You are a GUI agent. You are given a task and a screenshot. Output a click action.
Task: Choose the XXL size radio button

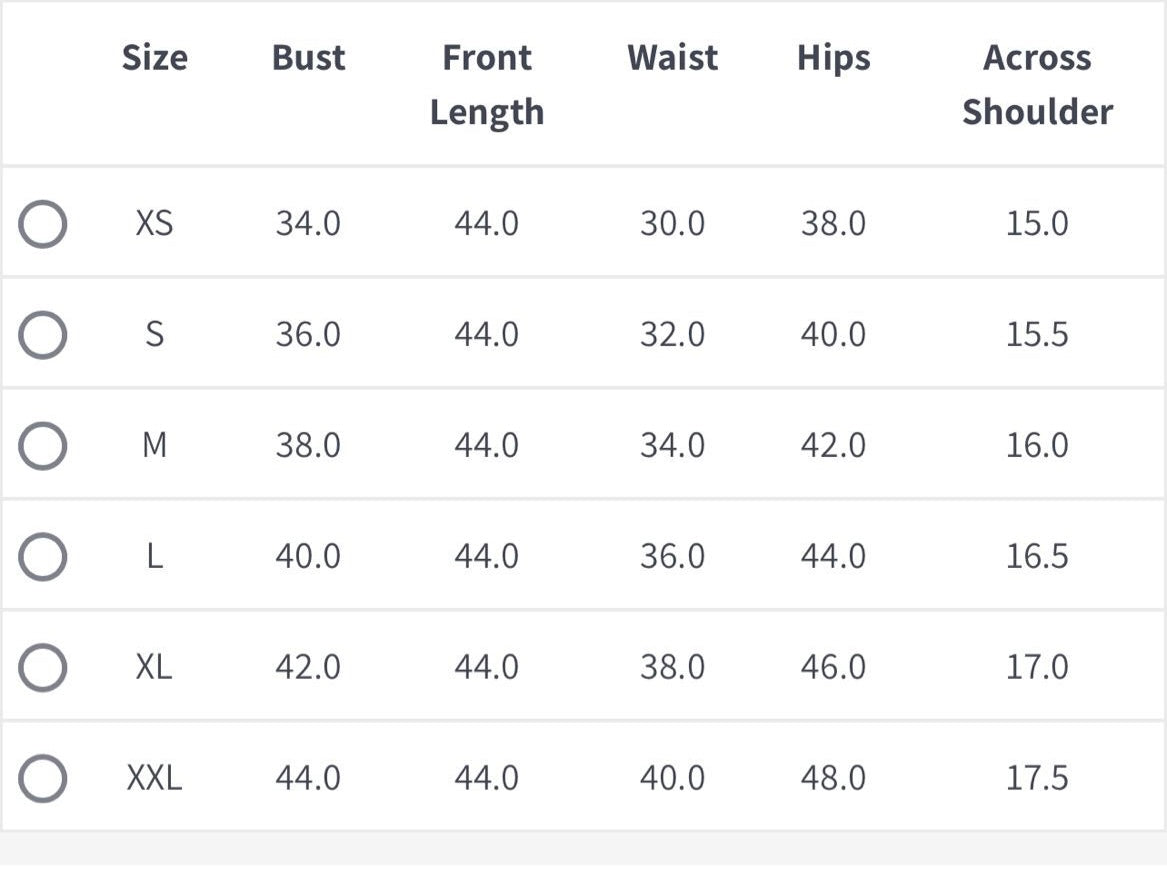coord(42,778)
